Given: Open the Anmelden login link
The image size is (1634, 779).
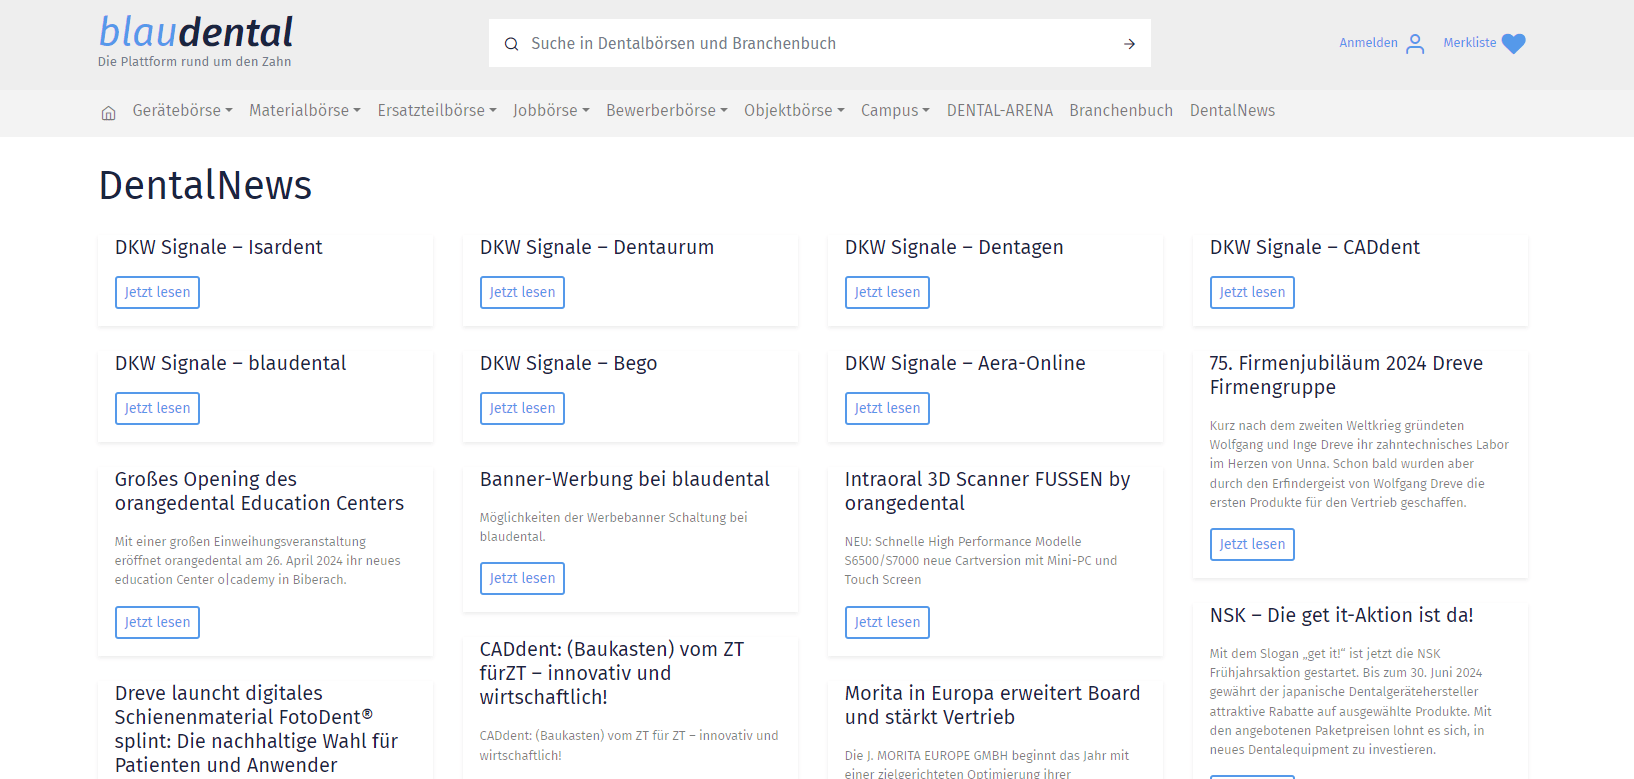Looking at the screenshot, I should [x=1368, y=43].
